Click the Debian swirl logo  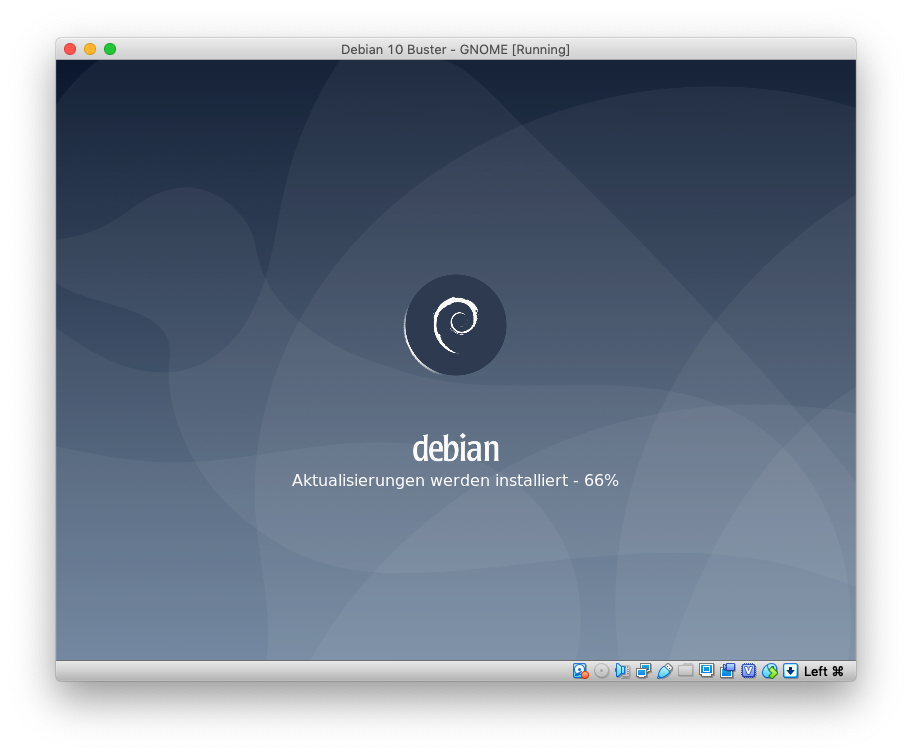(x=455, y=325)
